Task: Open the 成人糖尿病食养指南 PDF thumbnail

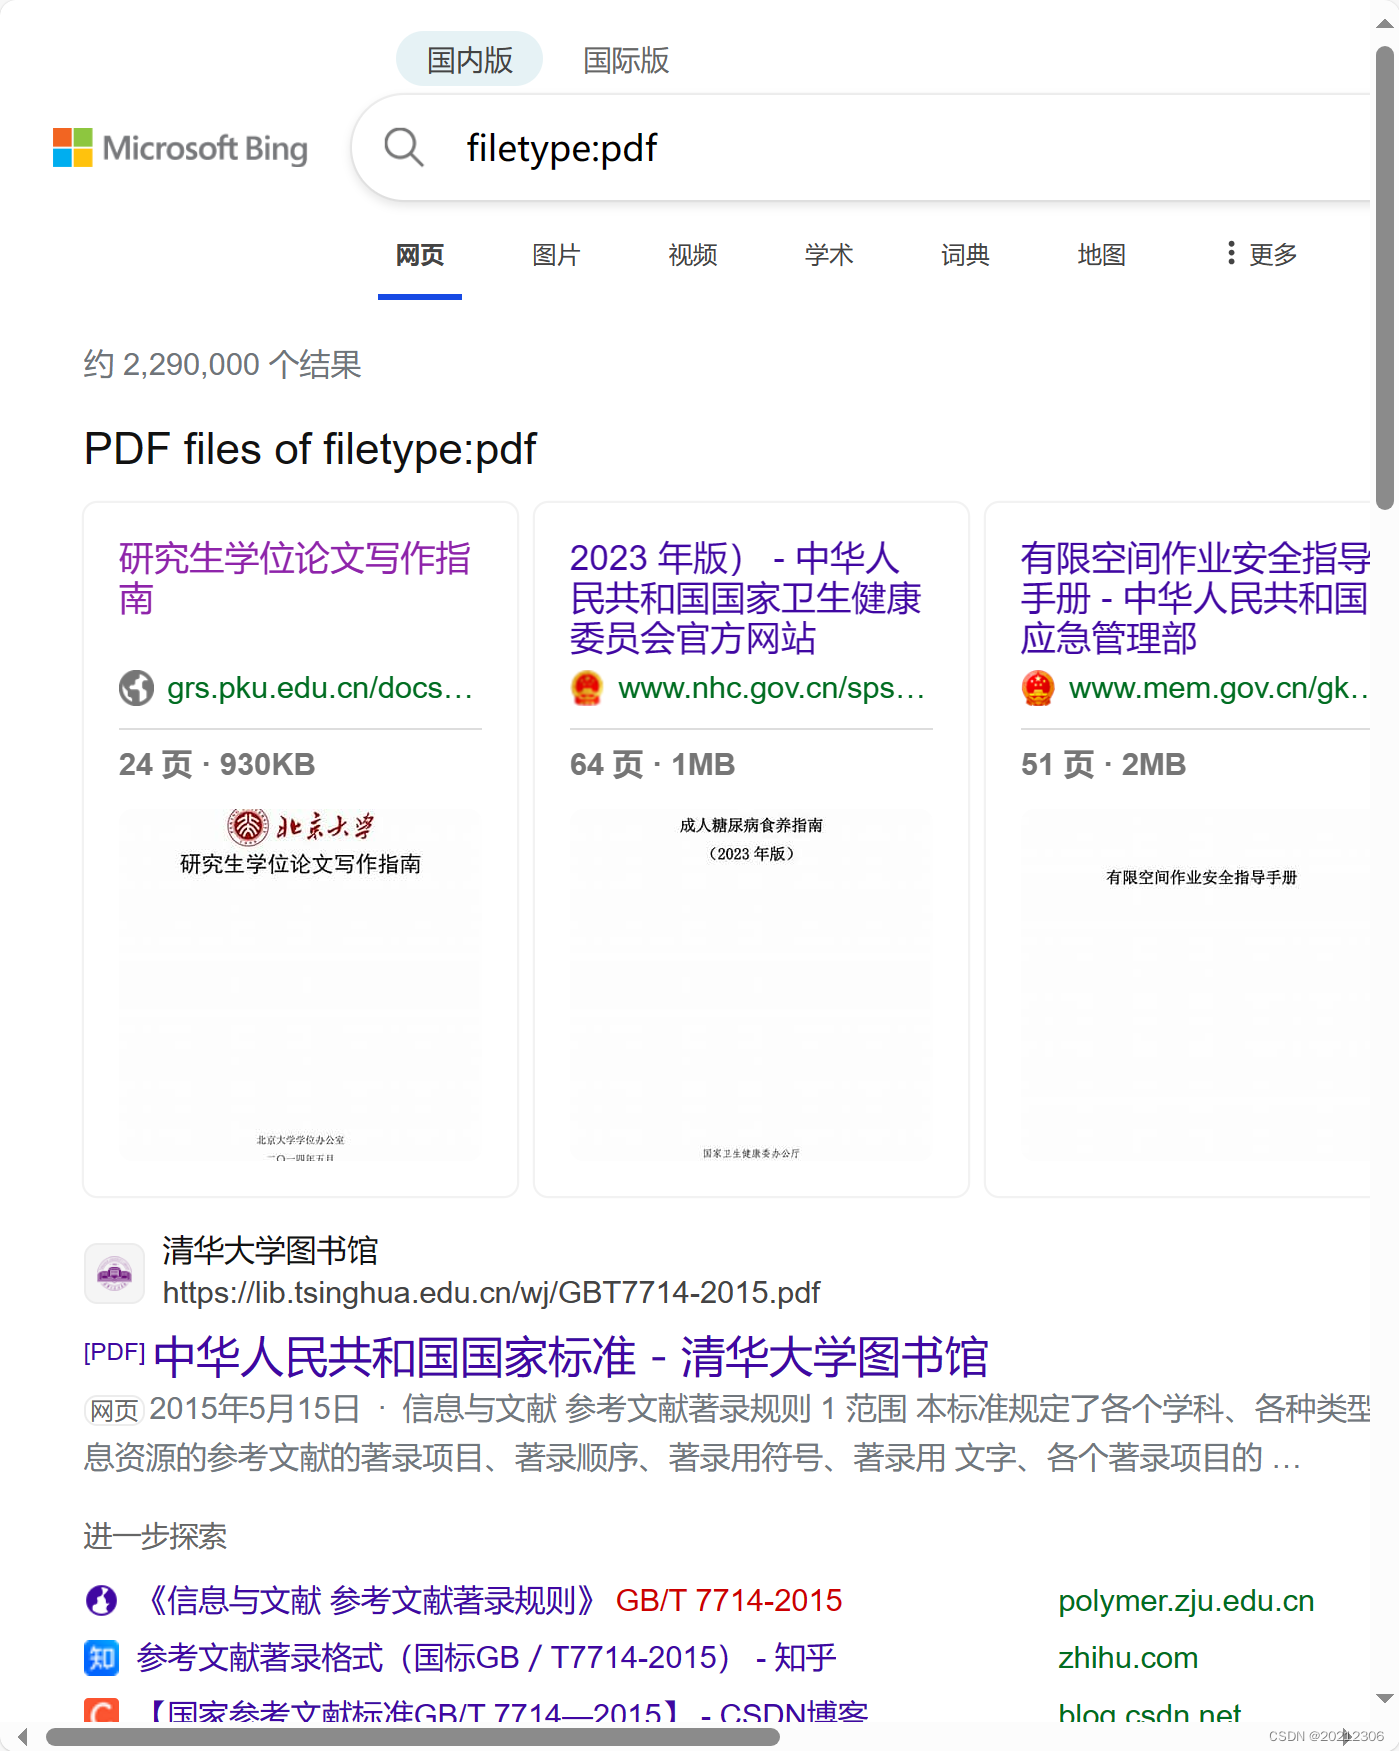Action: [751, 985]
